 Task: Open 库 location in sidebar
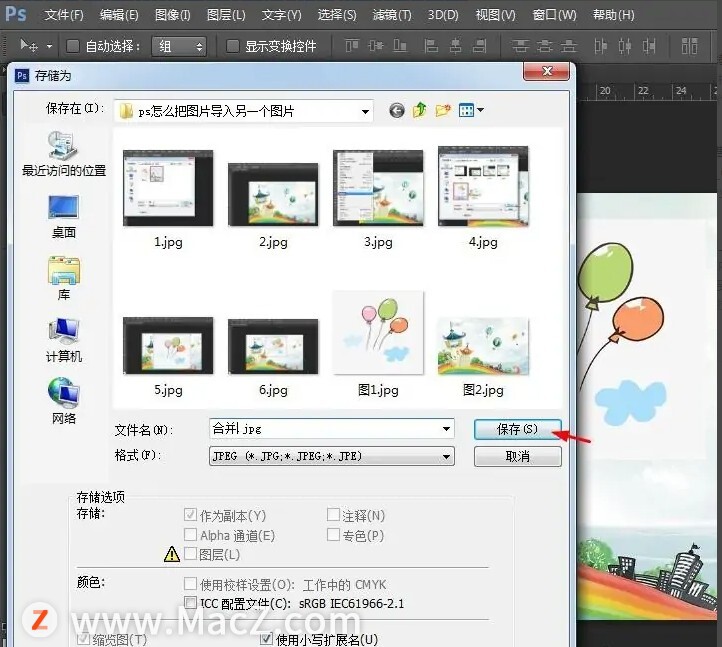[x=64, y=279]
